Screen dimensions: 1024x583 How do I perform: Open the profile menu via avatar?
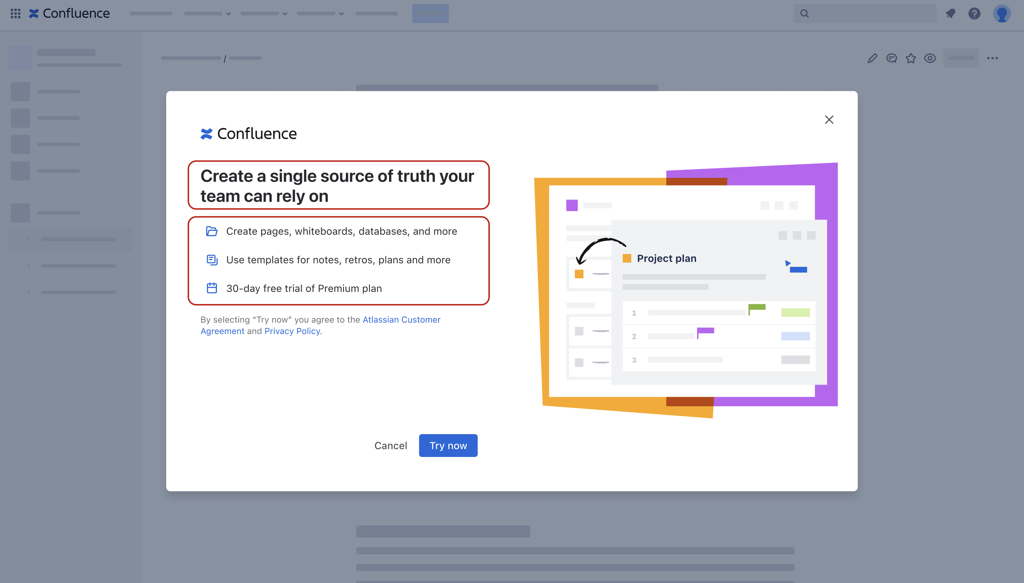click(1002, 13)
